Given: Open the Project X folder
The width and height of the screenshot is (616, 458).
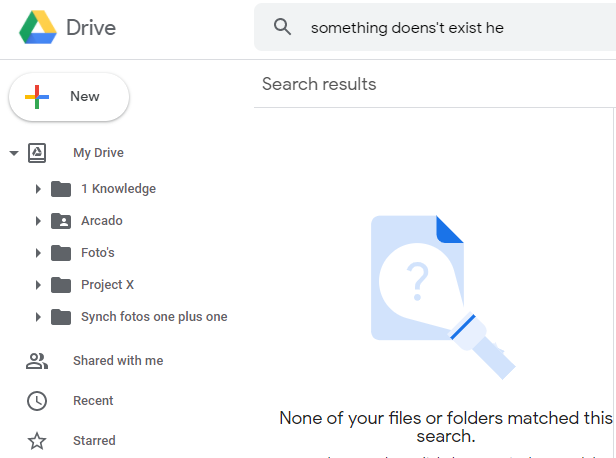Looking at the screenshot, I should [x=107, y=285].
